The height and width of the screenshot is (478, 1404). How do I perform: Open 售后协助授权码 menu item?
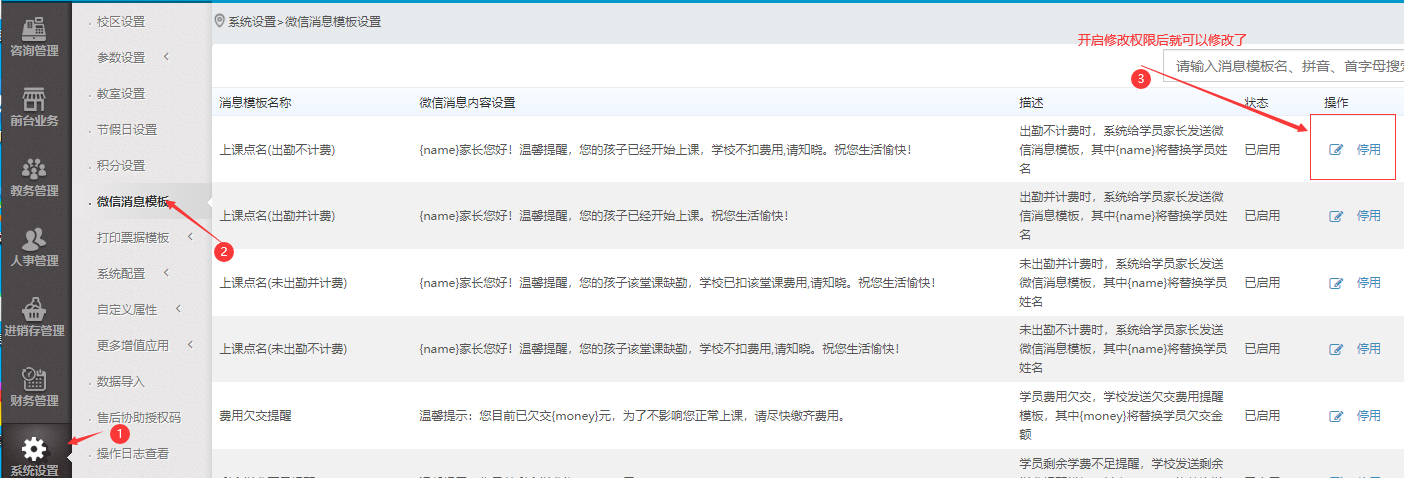[x=139, y=417]
